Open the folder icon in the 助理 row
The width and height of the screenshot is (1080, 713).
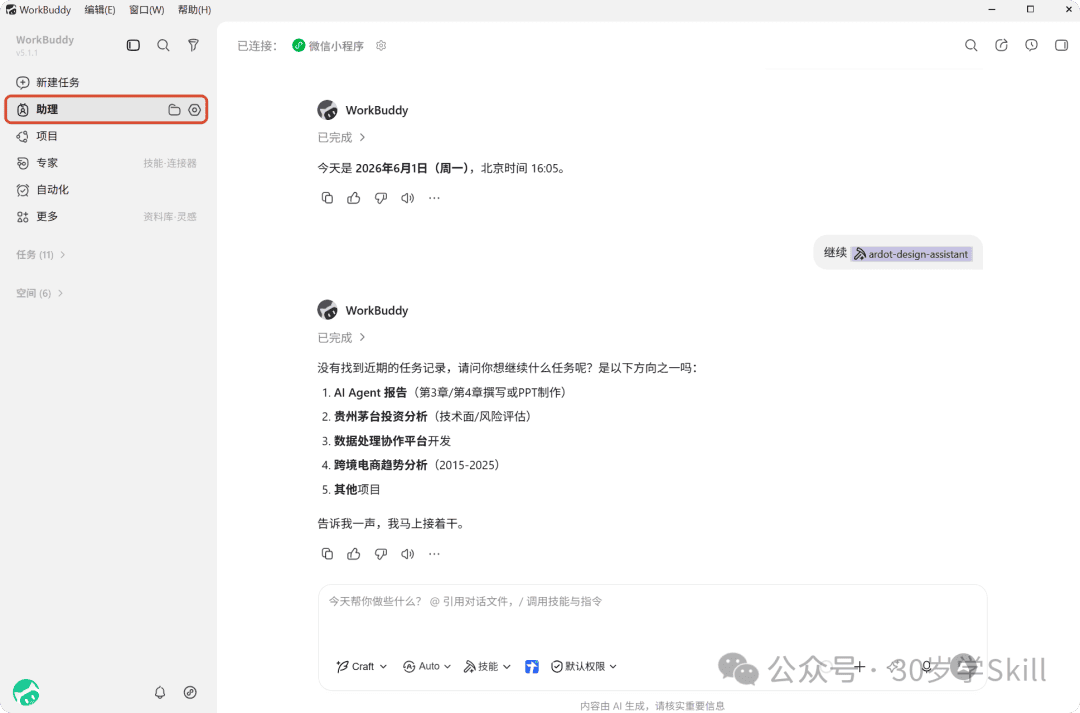174,110
